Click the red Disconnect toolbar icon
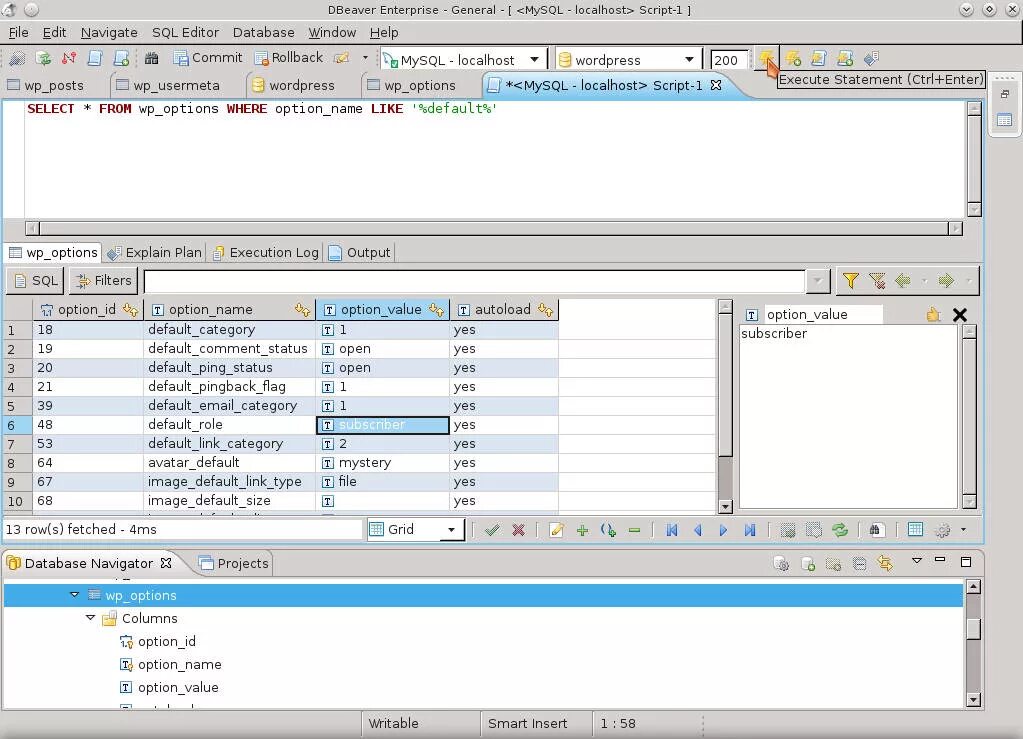Screen dimensions: 1023x739 (x=69, y=59)
